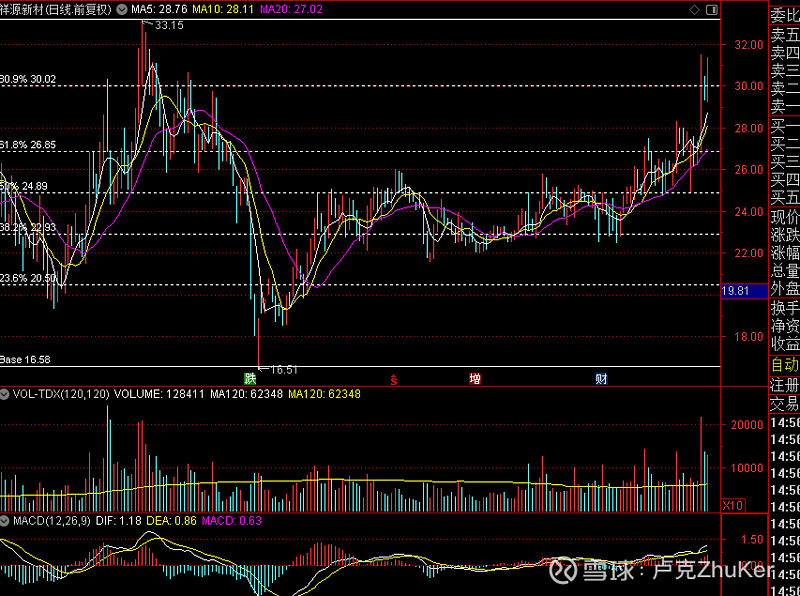Click magenta MACD: 0.63 value
Screen dimensions: 800x596
coord(232,521)
